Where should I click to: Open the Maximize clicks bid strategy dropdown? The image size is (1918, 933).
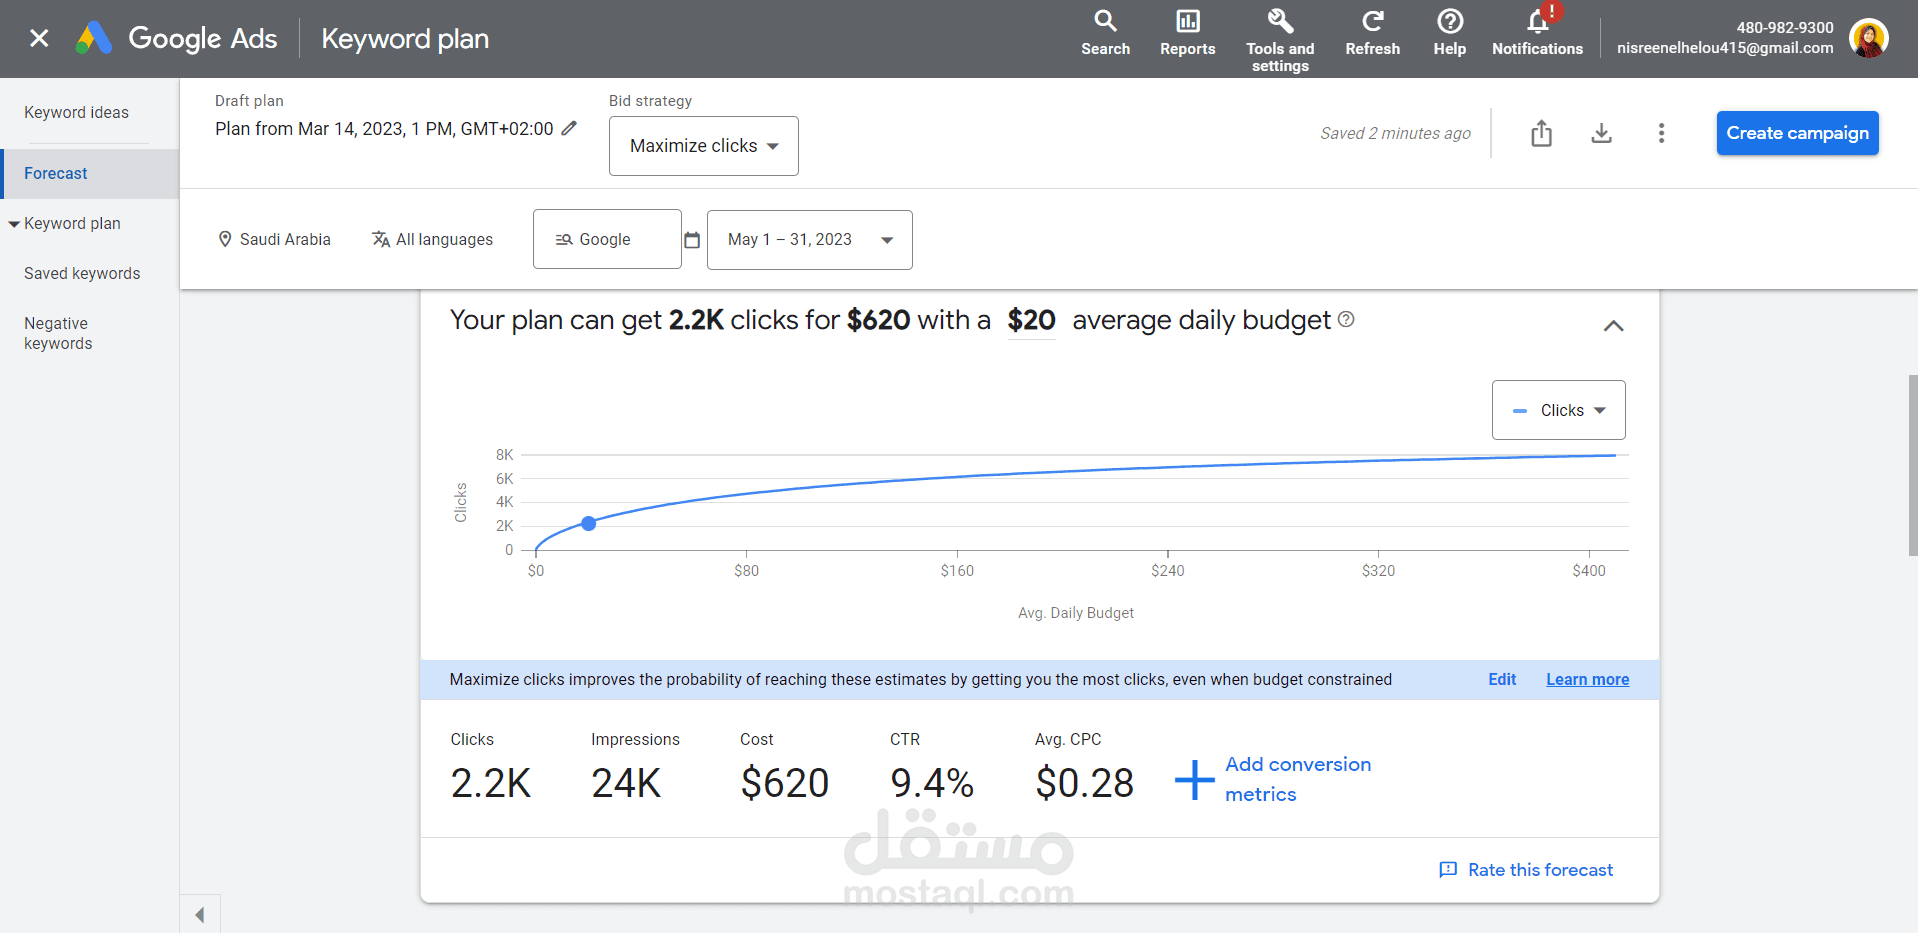point(704,146)
